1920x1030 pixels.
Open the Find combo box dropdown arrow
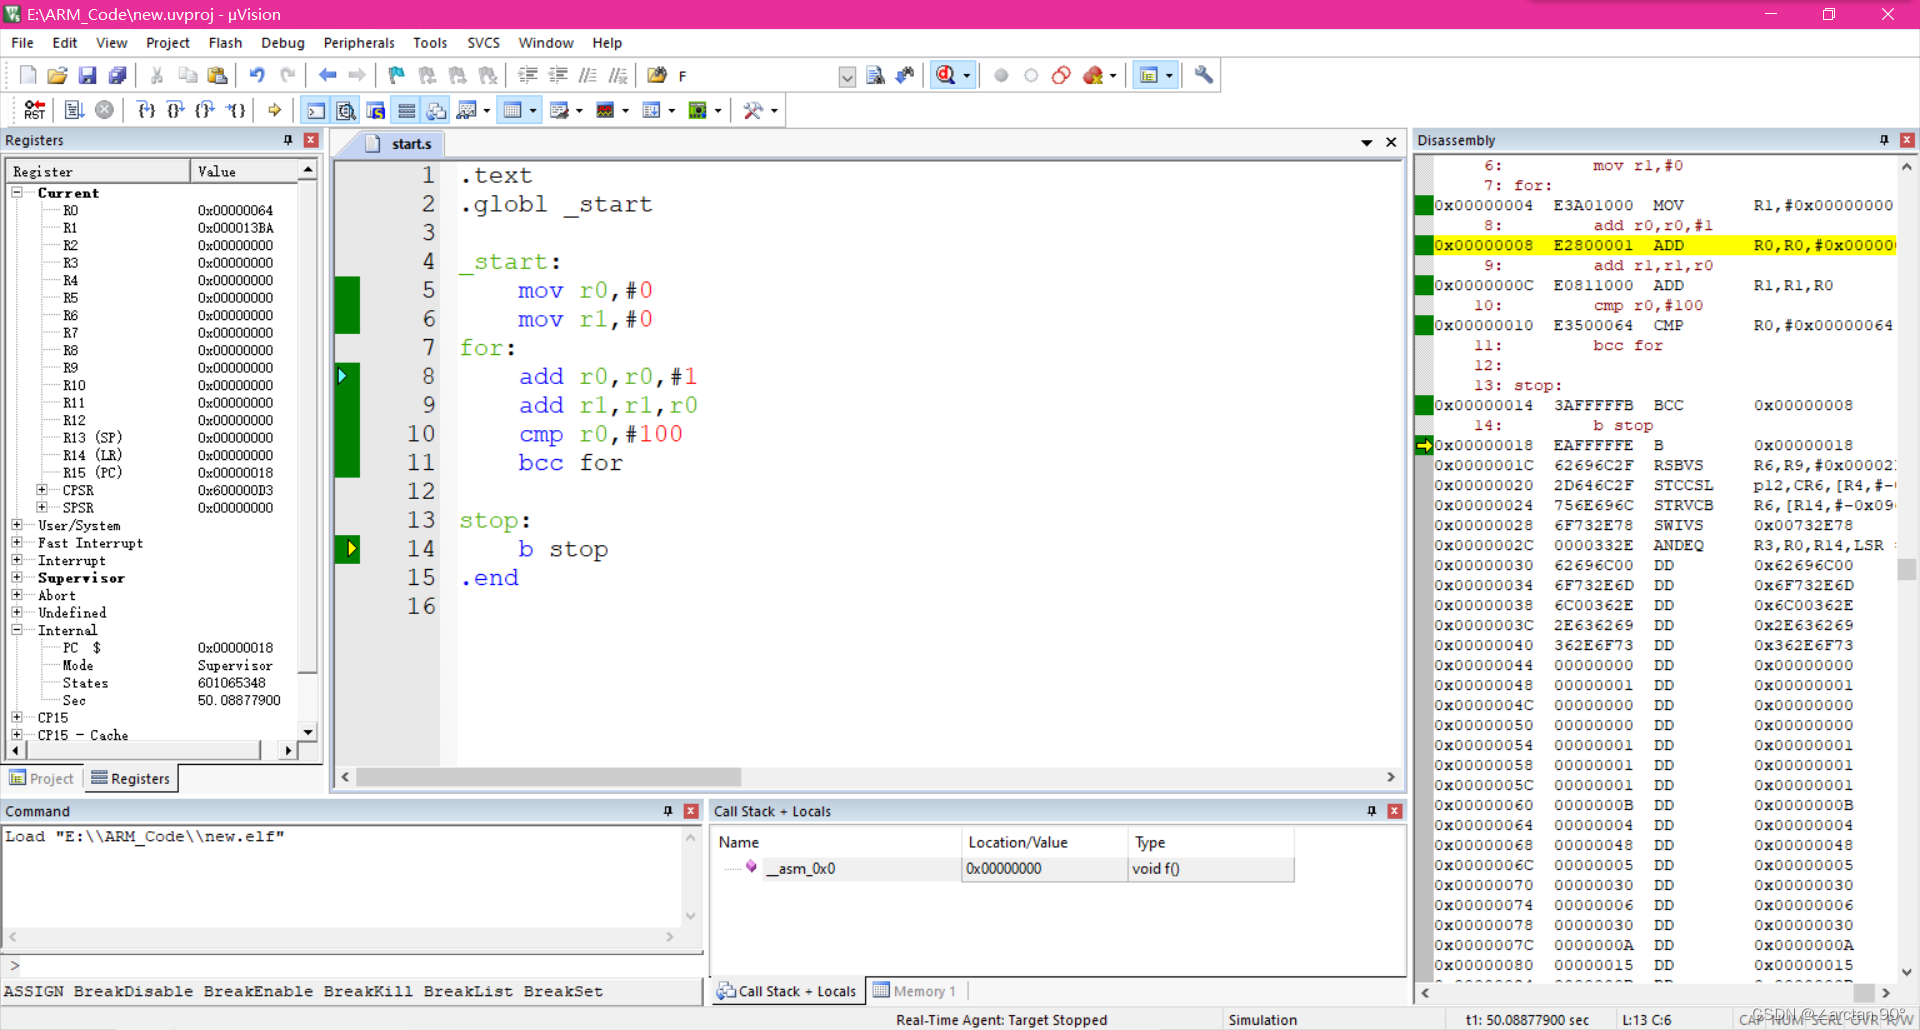pyautogui.click(x=847, y=76)
